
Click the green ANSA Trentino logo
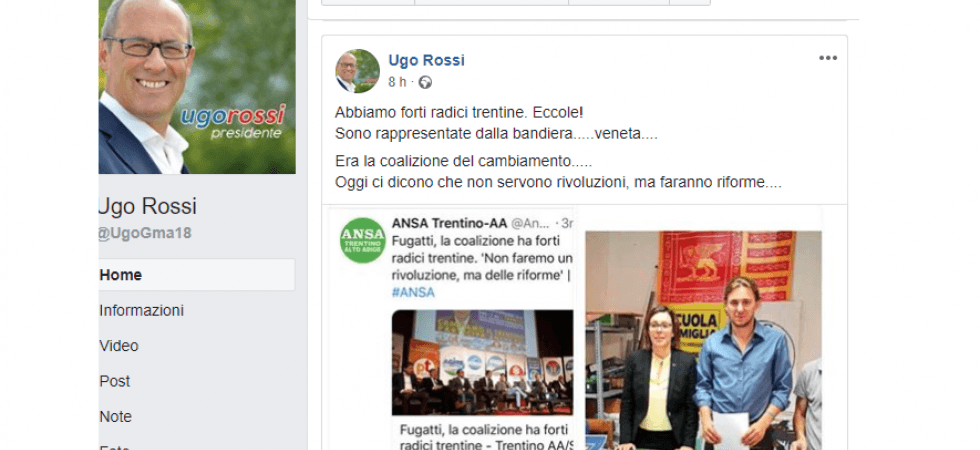362,241
